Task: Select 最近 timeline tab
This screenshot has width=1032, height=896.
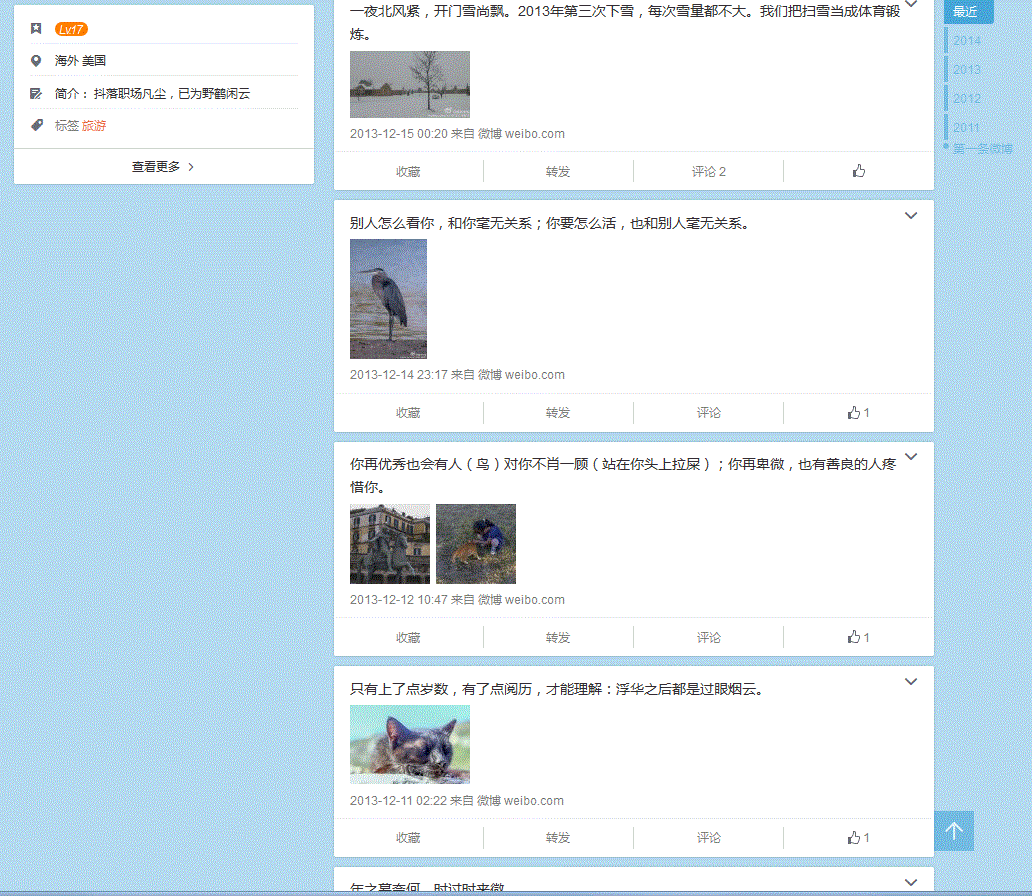Action: [967, 12]
